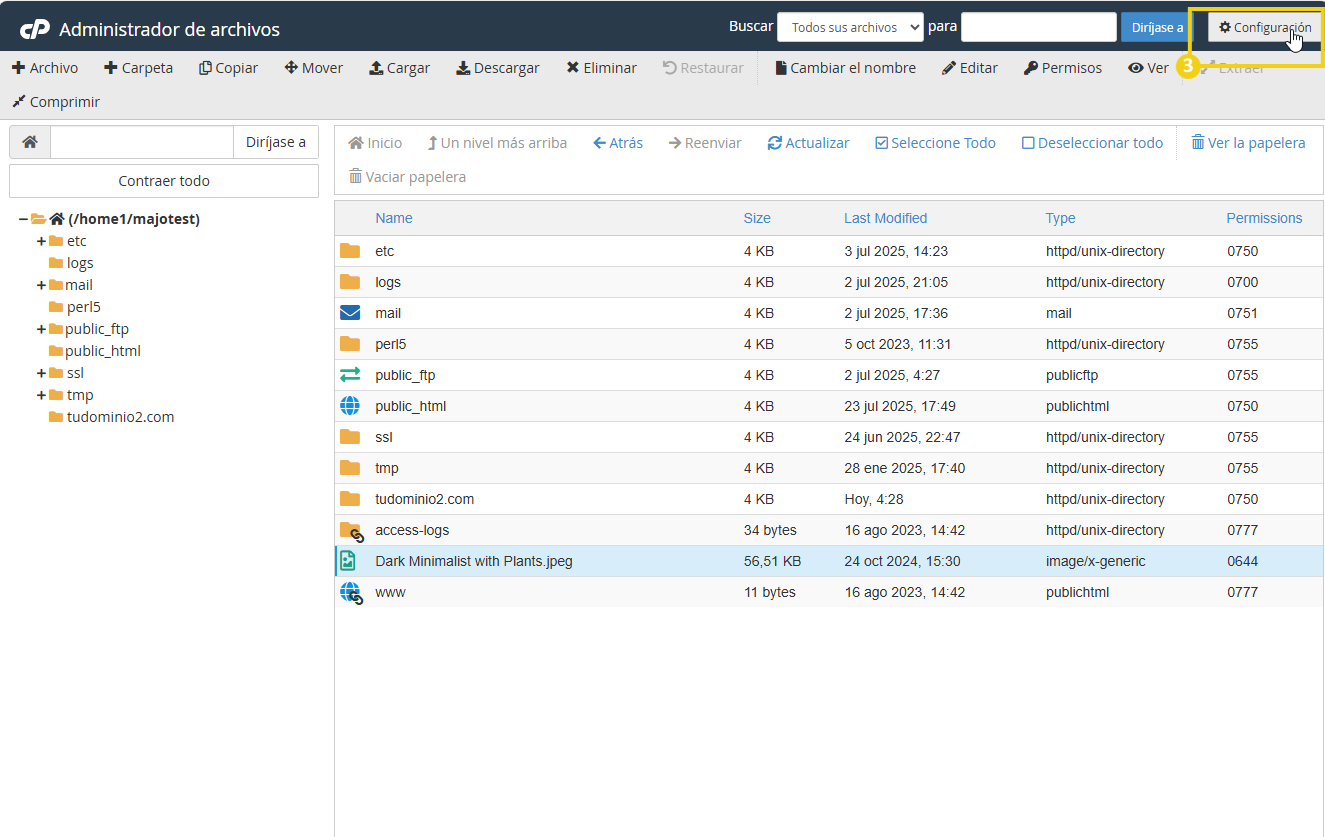Open the Todos sus archivos search dropdown

(849, 27)
